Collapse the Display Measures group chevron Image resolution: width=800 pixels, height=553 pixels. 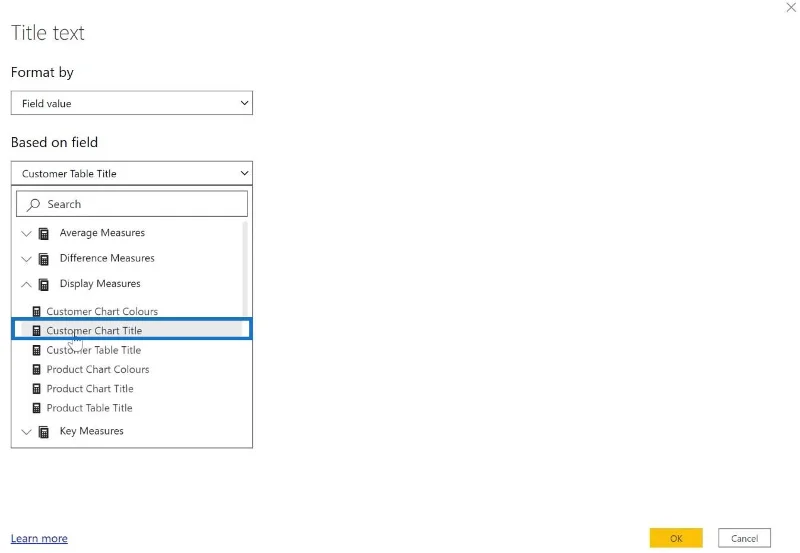[x=26, y=284]
